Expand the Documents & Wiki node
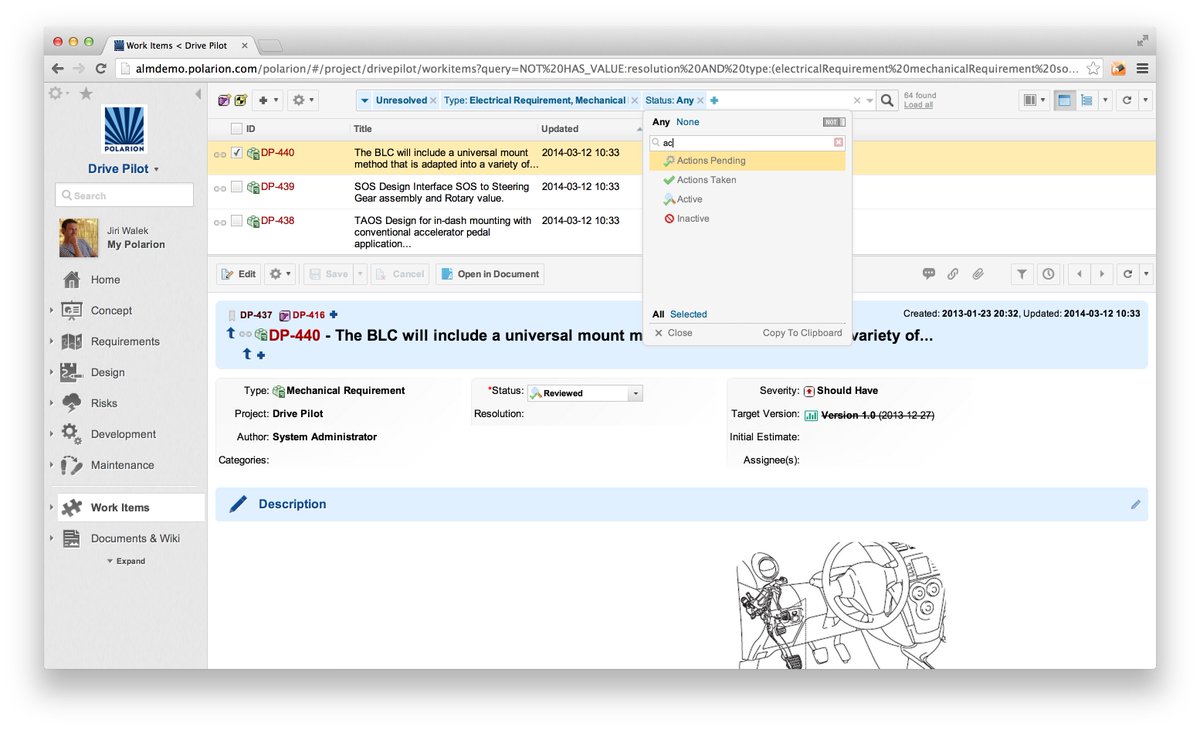This screenshot has height=730, width=1200. pyautogui.click(x=51, y=539)
